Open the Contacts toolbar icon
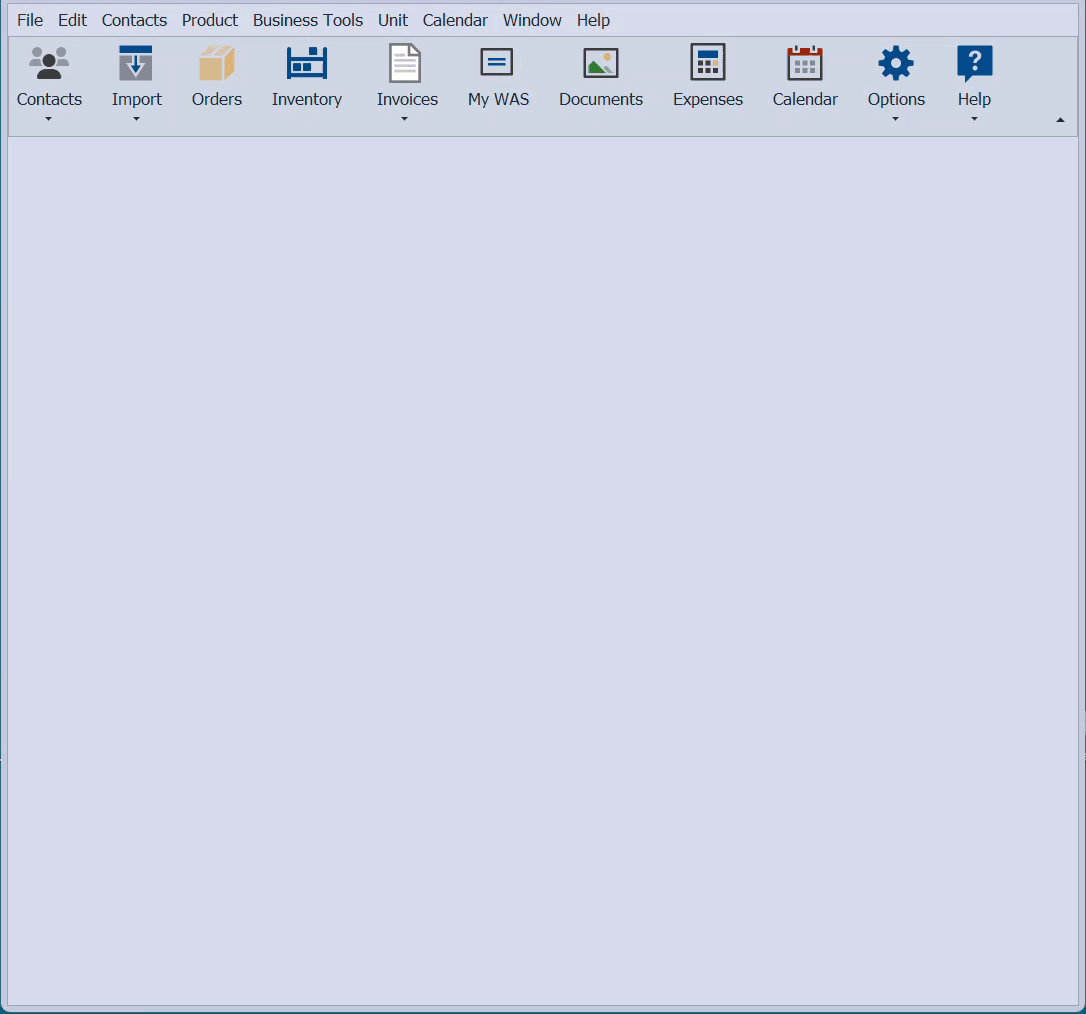This screenshot has width=1086, height=1014. tap(48, 63)
